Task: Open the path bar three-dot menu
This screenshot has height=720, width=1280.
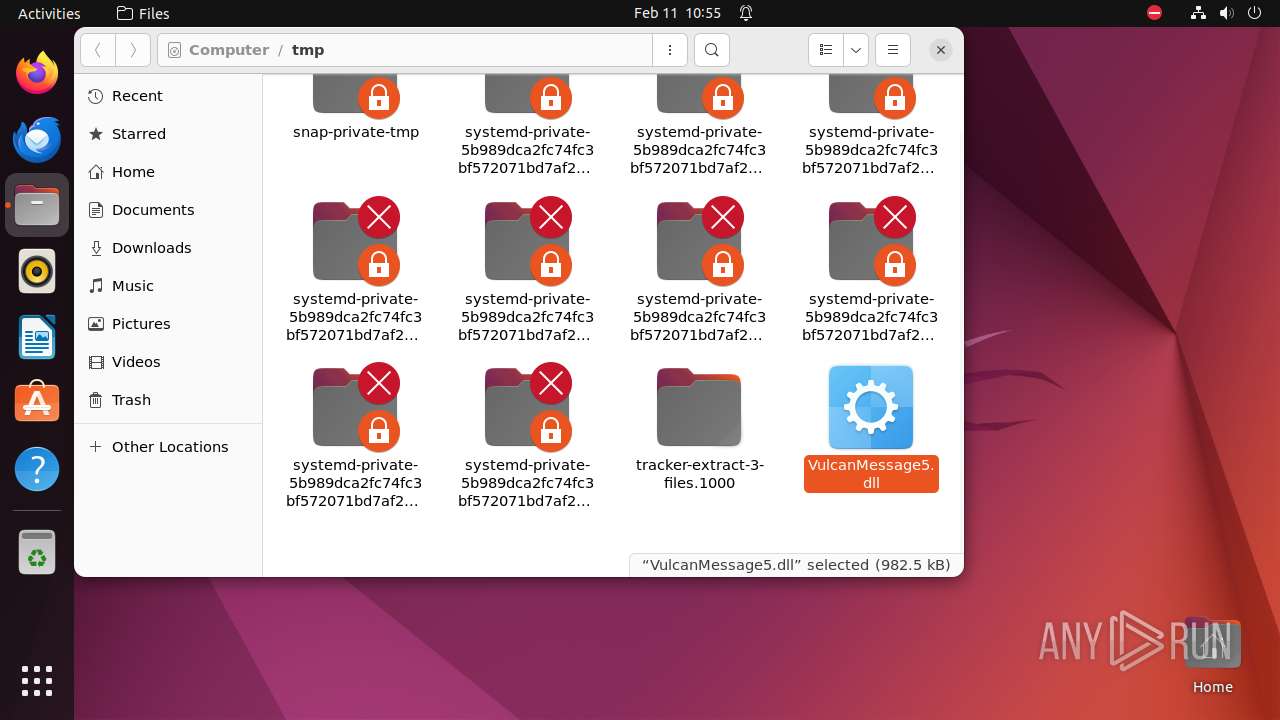Action: 670,50
